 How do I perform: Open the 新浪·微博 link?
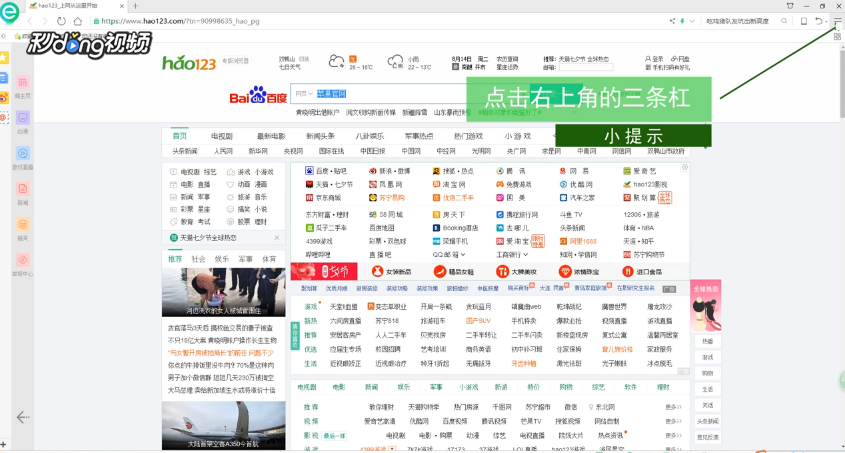(390, 171)
